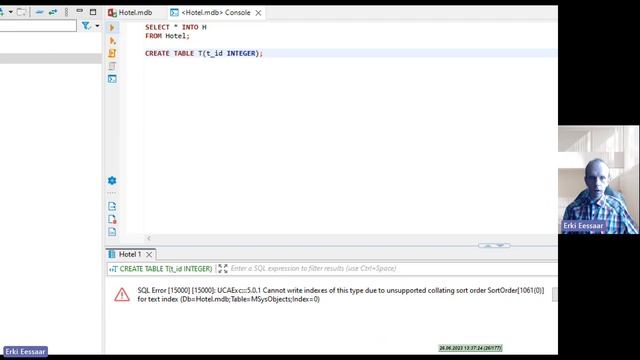640x360 pixels.
Task: Maximize the navigator panel
Action: [x=93, y=12]
